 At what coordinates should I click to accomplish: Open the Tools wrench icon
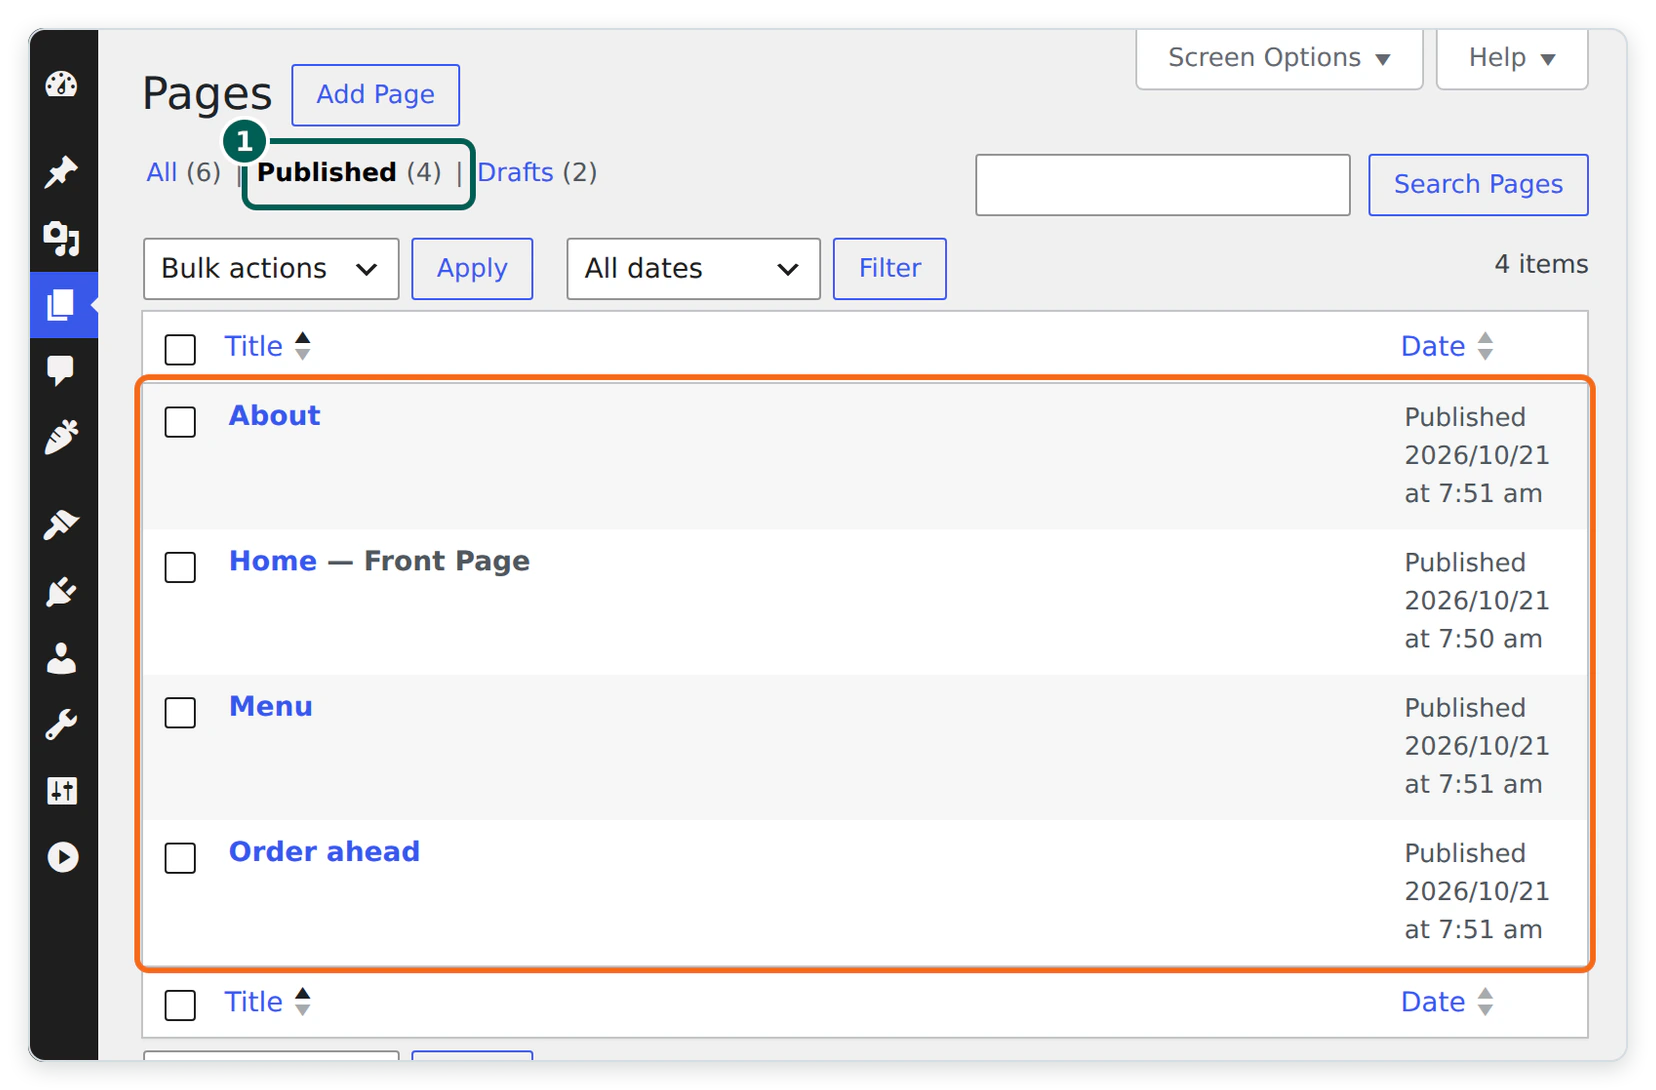pyautogui.click(x=62, y=724)
